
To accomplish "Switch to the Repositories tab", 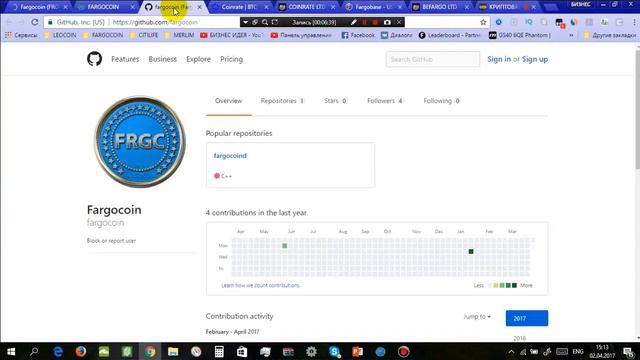I will point(282,101).
